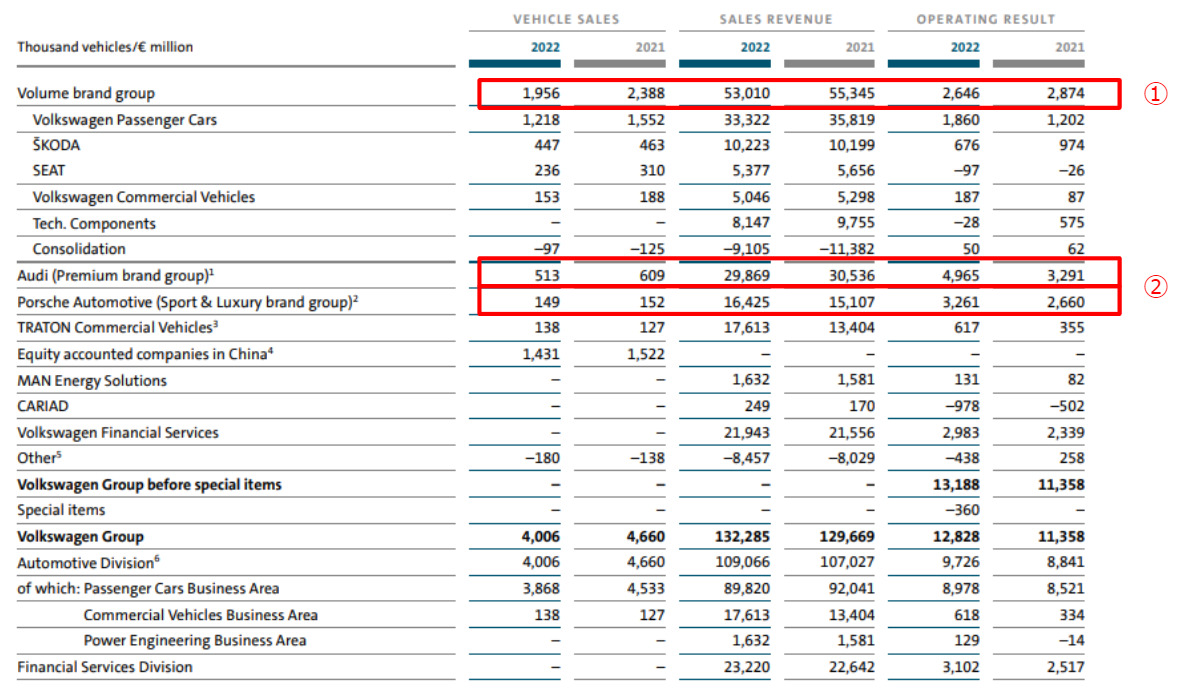Click ŠKODA 2022 vehicle sales value 447
The width and height of the screenshot is (1204, 698).
click(547, 146)
